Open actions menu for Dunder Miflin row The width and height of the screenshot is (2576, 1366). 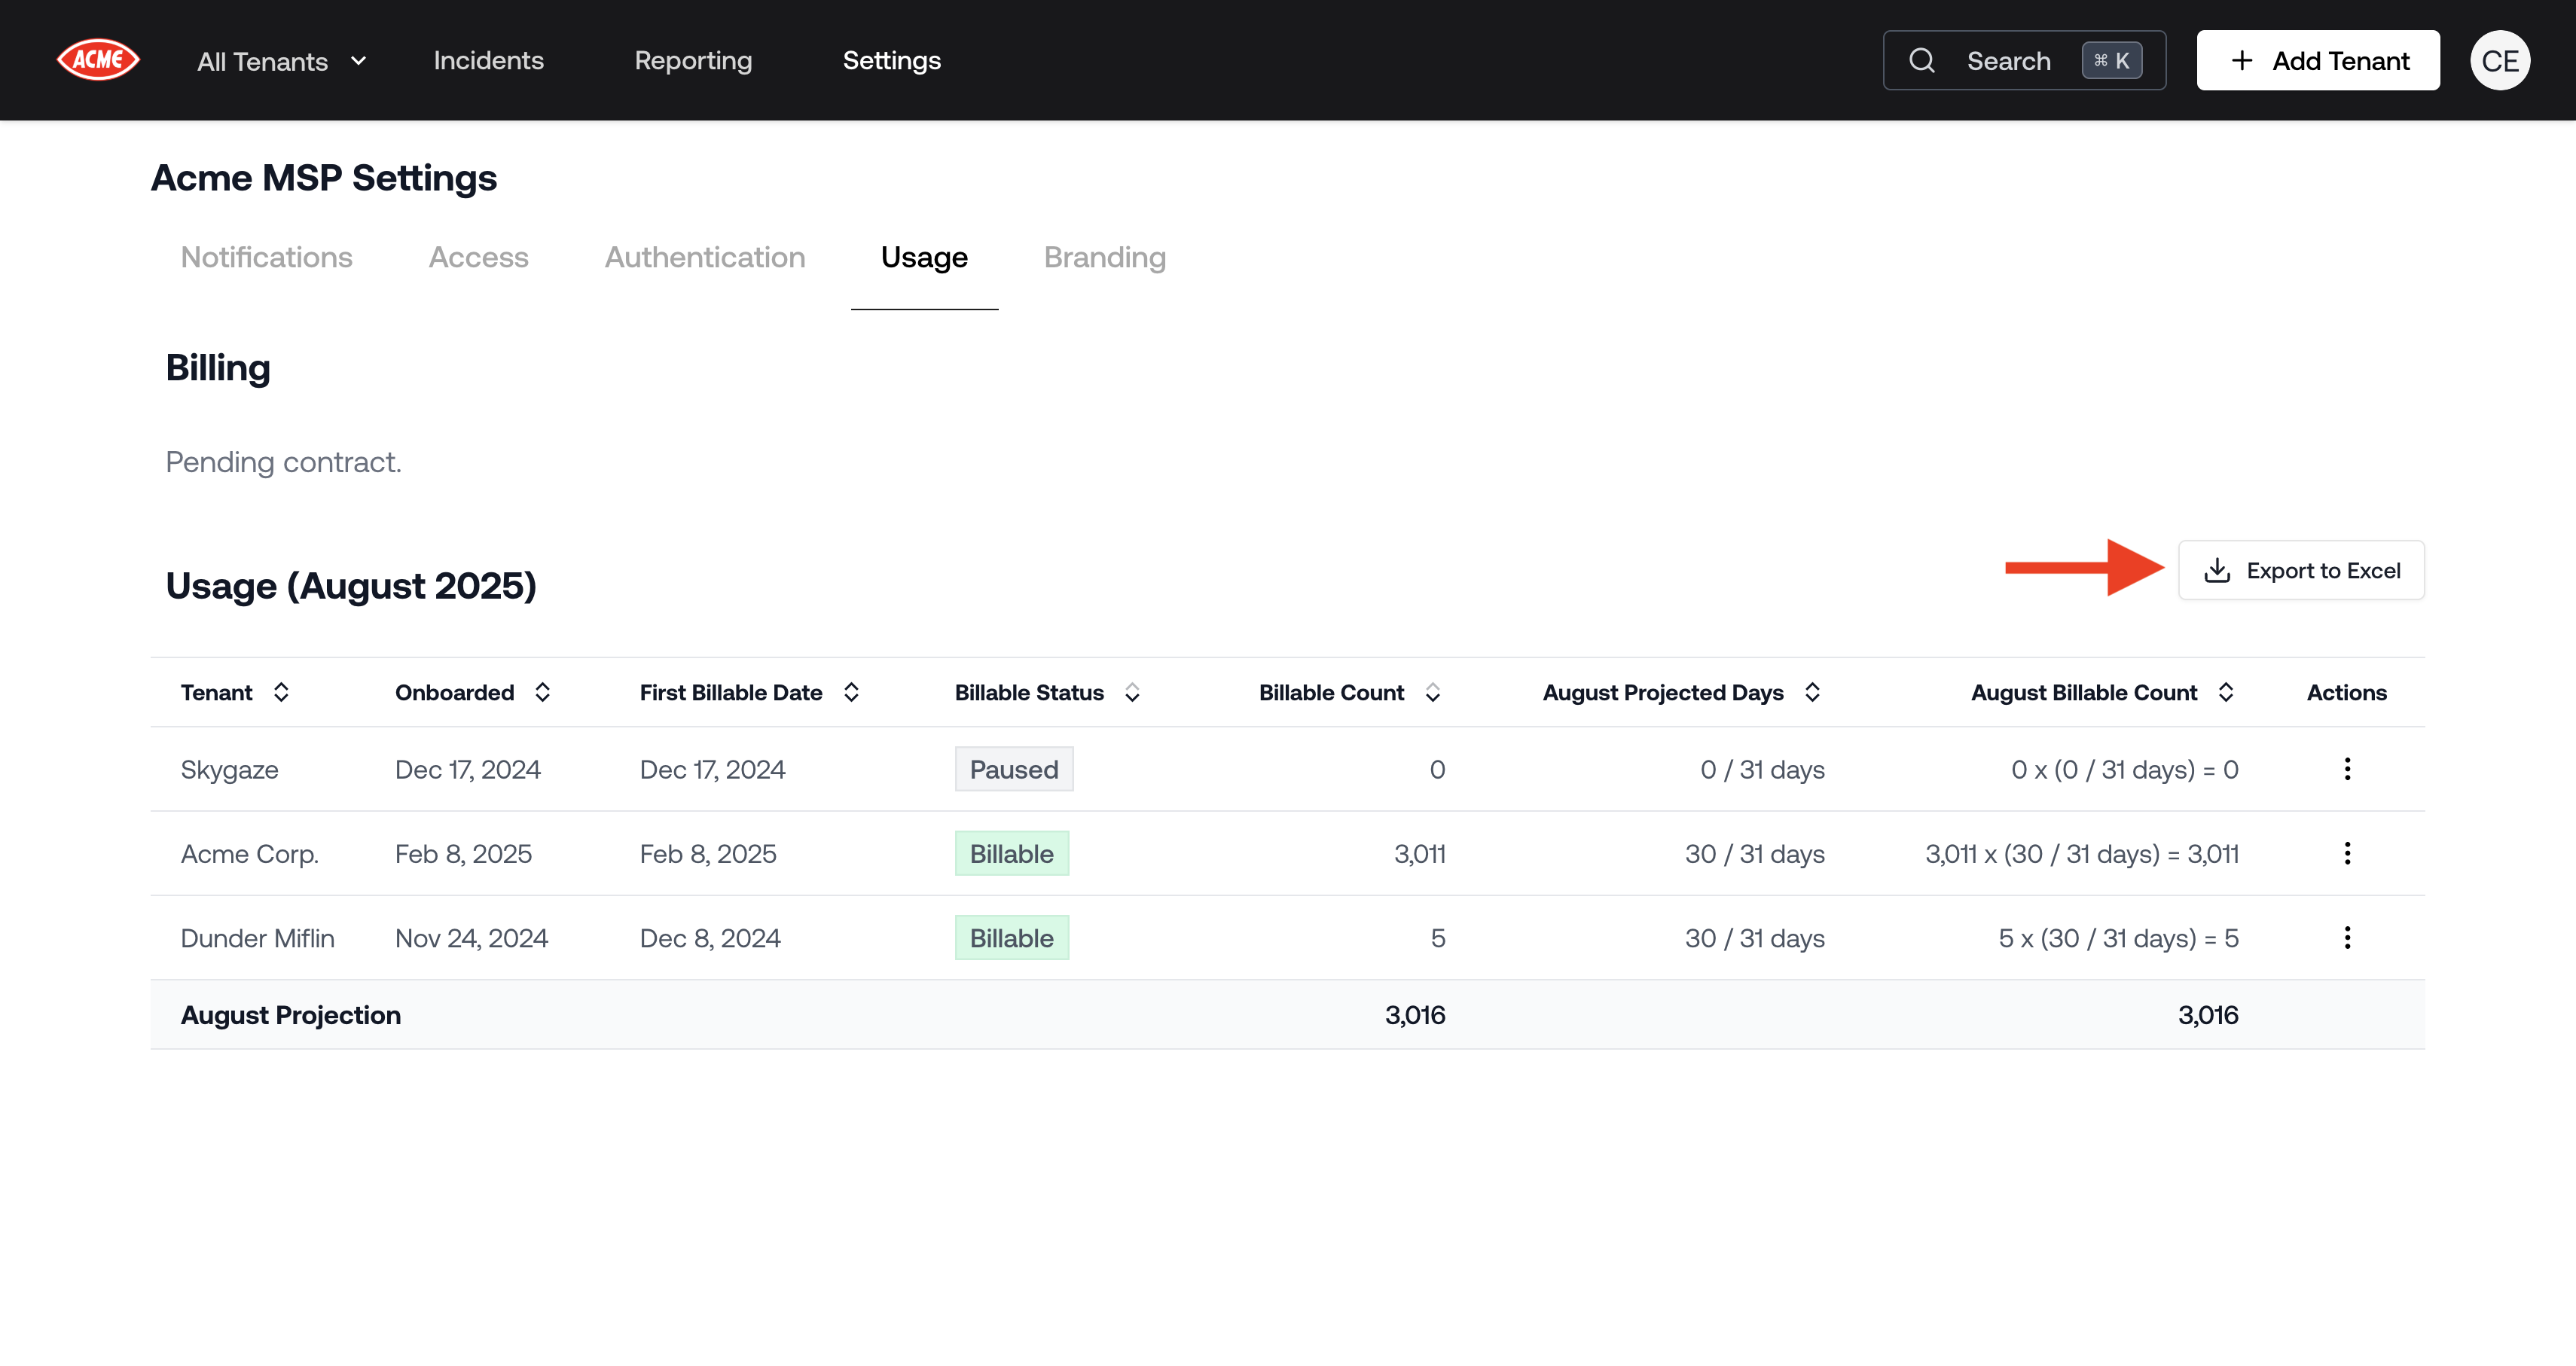pos(2346,937)
